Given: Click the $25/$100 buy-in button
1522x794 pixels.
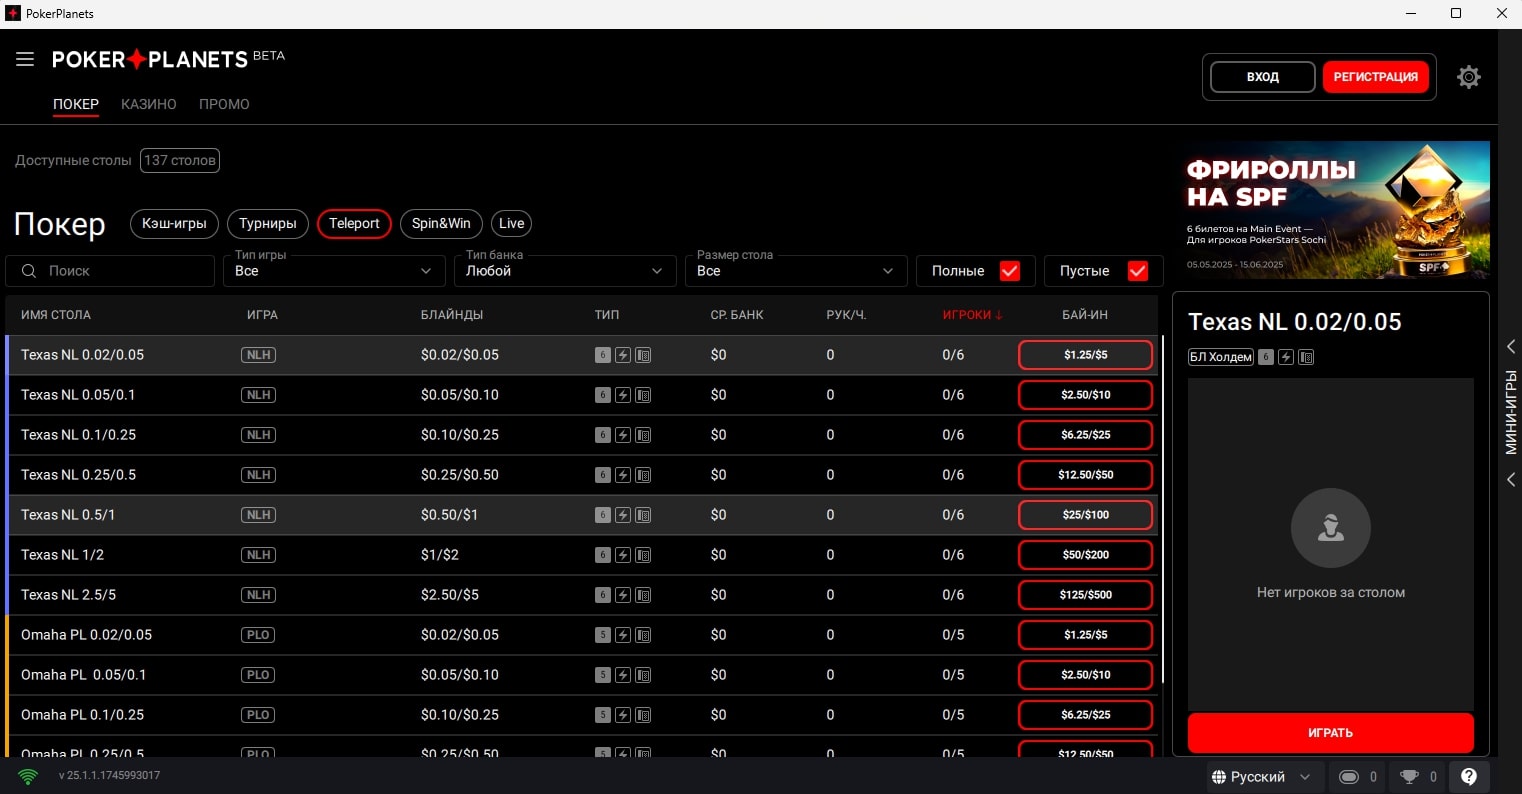Looking at the screenshot, I should (x=1086, y=515).
